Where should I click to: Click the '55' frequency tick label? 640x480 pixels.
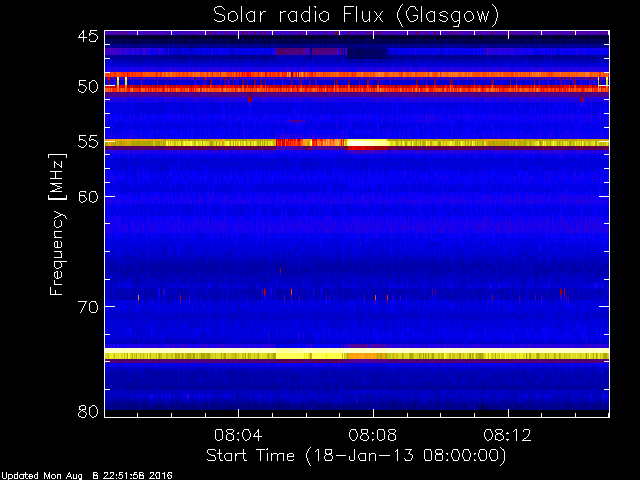(x=88, y=142)
